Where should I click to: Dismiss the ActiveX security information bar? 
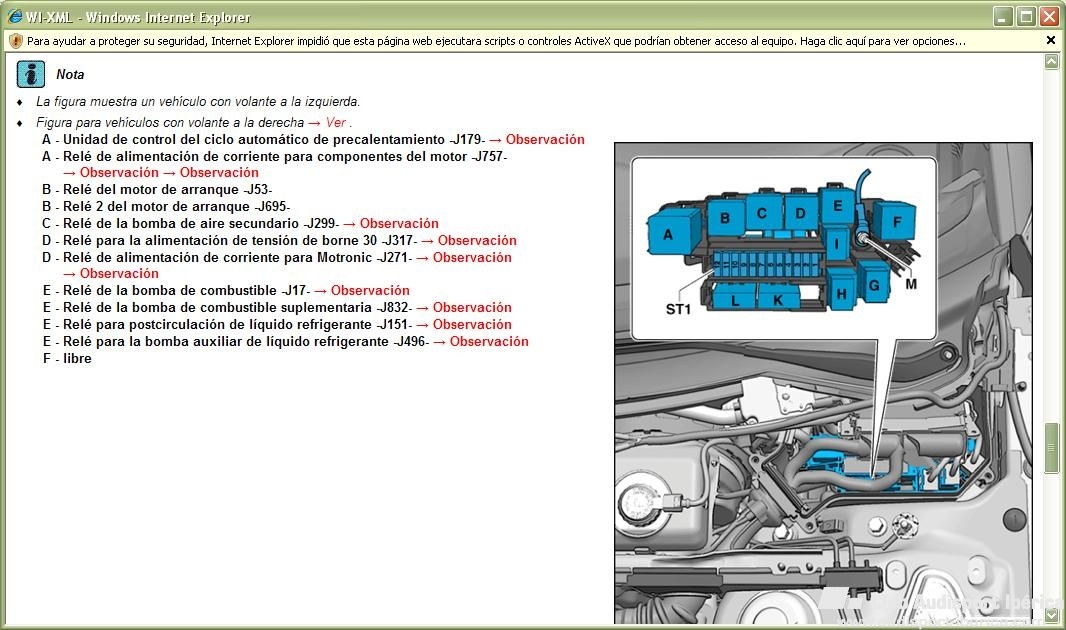(1050, 41)
